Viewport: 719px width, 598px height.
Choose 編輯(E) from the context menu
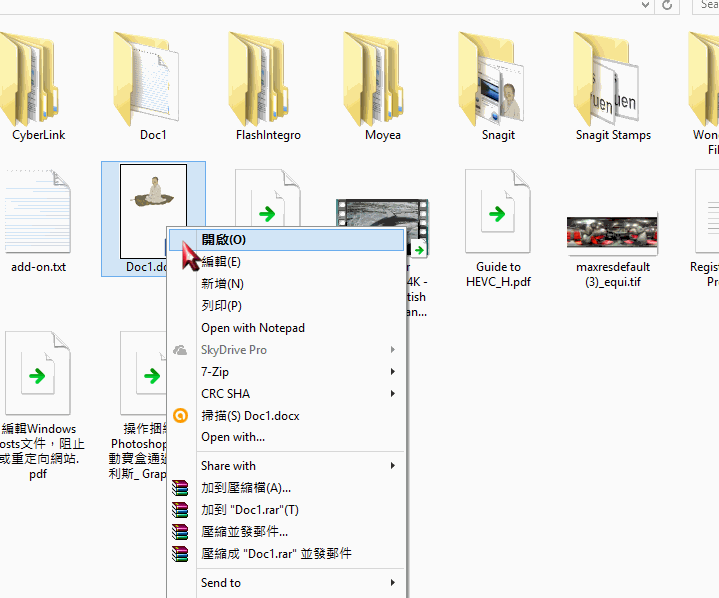[287, 262]
